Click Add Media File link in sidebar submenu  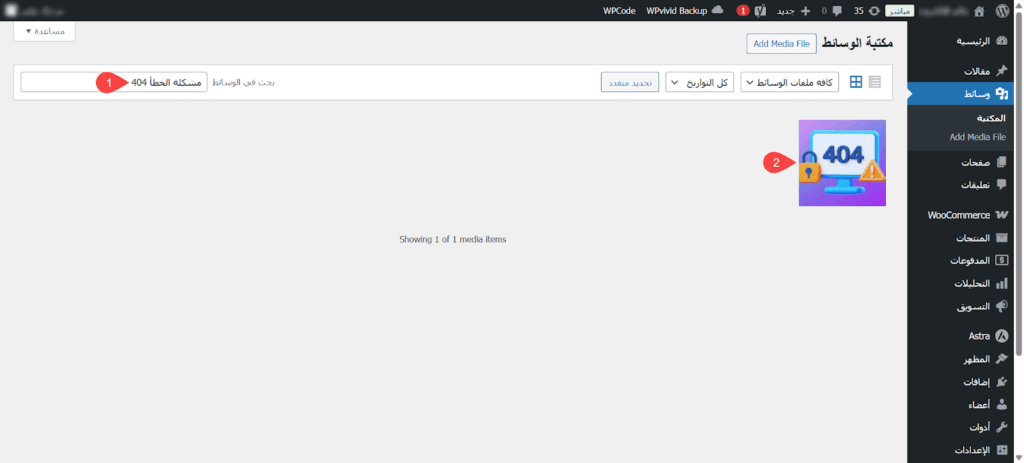coord(977,137)
